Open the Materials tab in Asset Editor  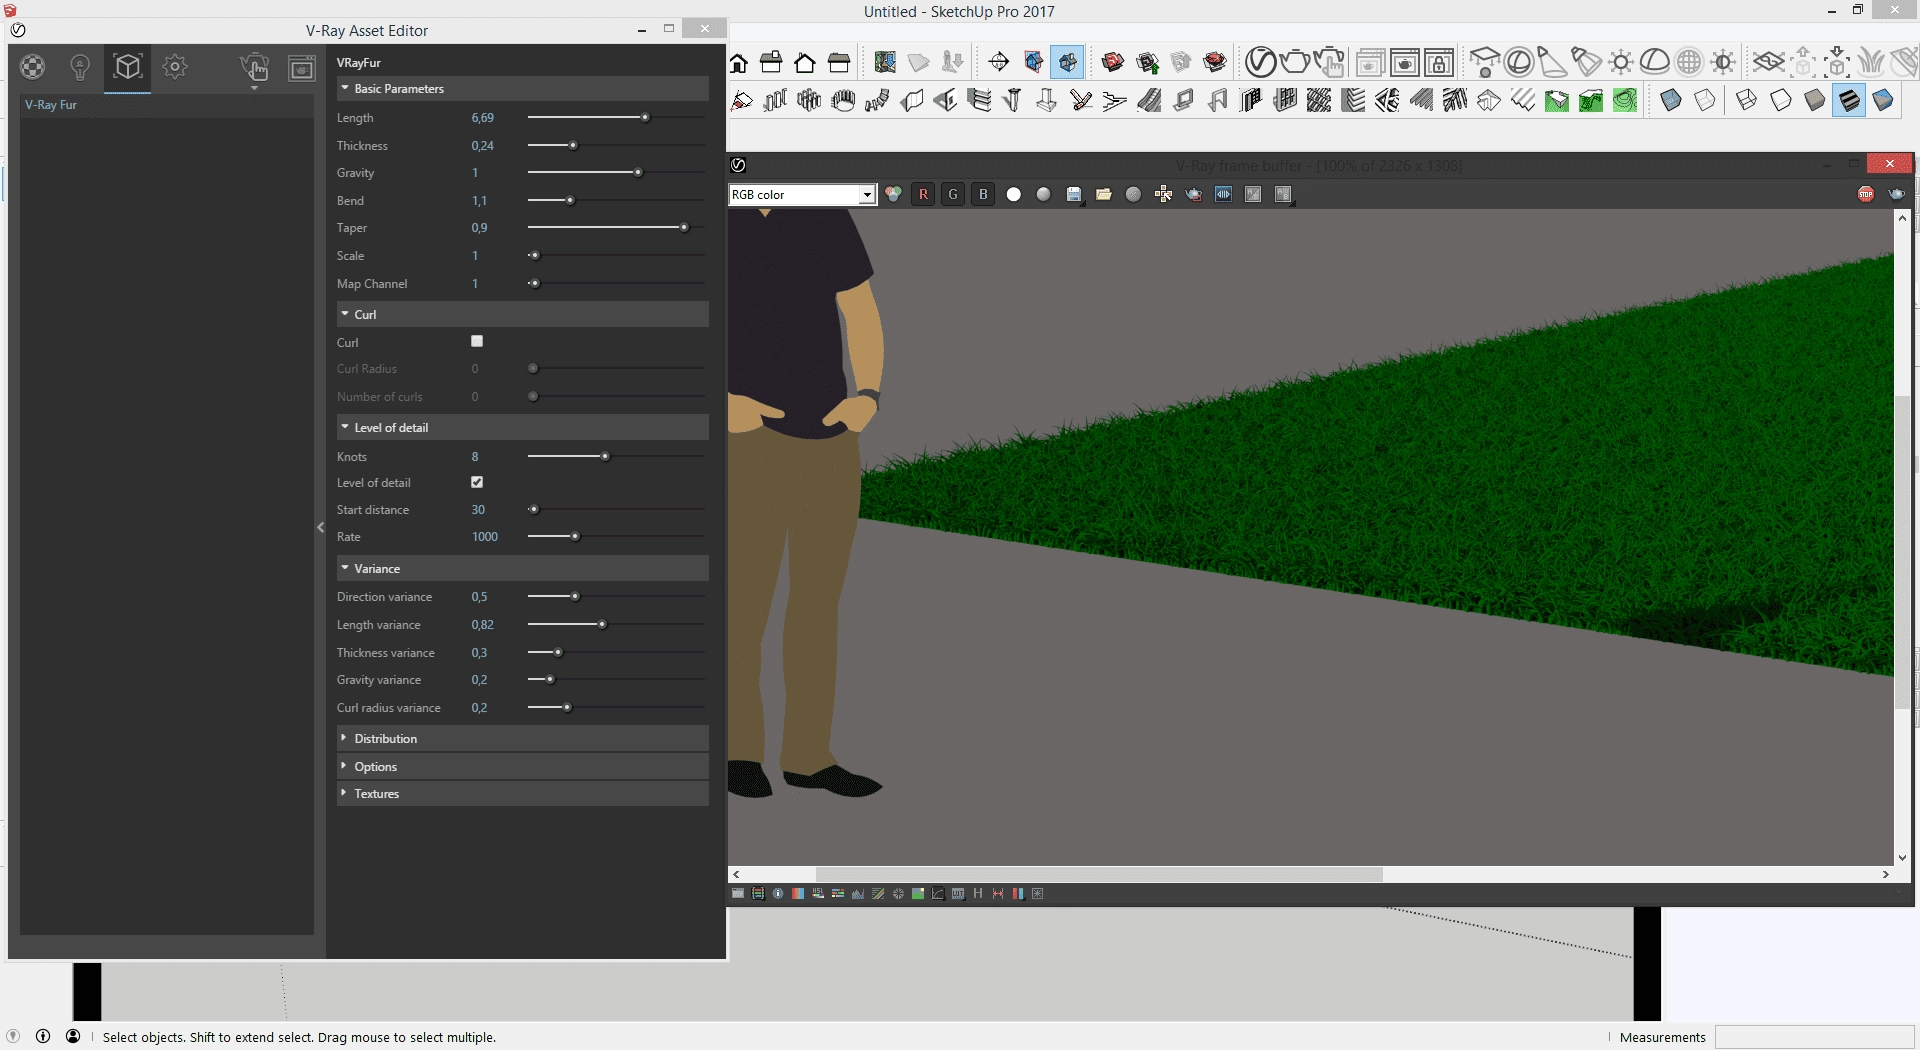(x=33, y=67)
